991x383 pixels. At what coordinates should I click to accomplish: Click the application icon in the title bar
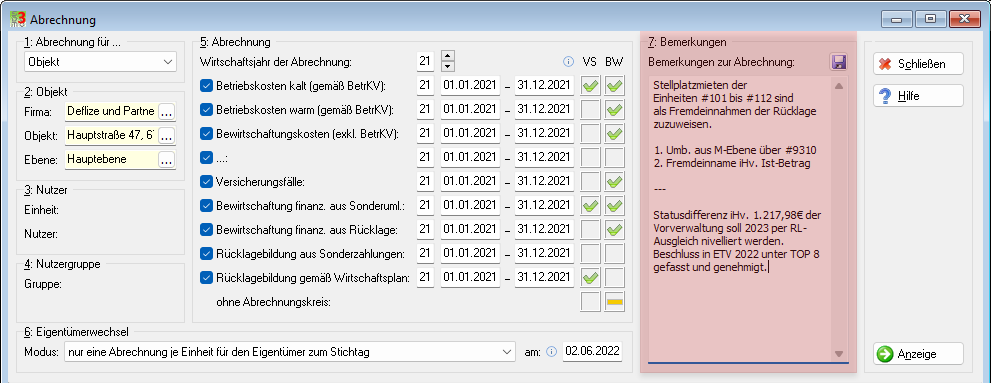pos(18,20)
